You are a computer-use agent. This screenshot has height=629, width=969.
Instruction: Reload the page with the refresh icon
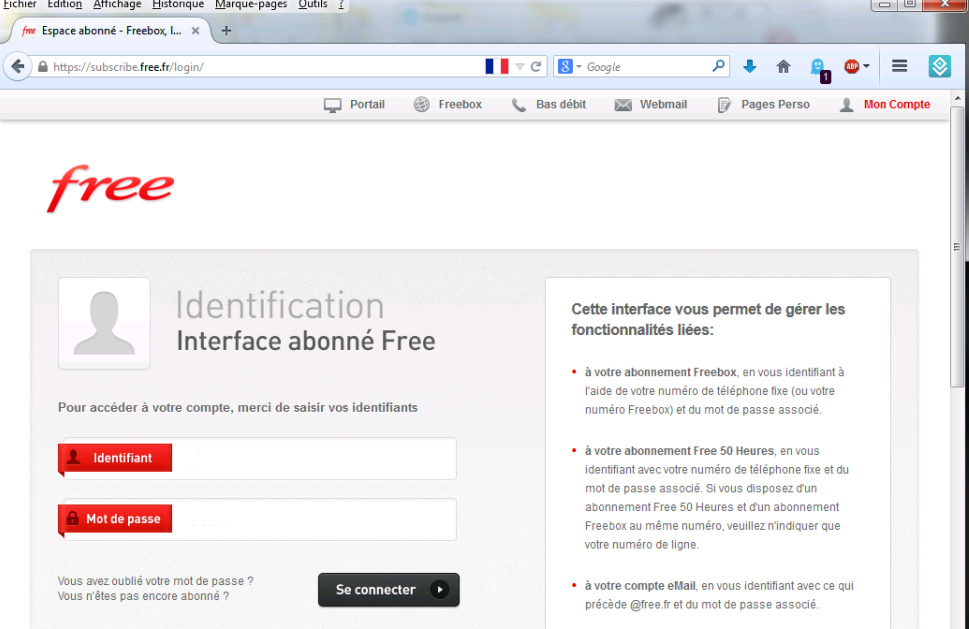tap(536, 67)
